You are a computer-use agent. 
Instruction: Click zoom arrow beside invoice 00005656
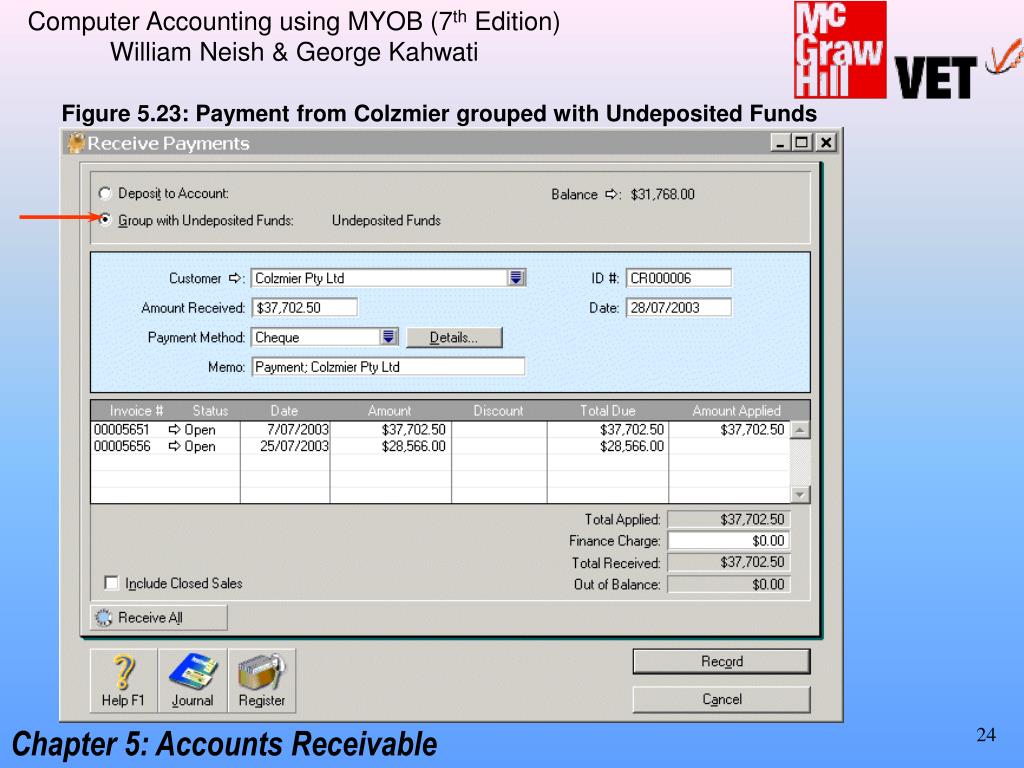click(174, 446)
